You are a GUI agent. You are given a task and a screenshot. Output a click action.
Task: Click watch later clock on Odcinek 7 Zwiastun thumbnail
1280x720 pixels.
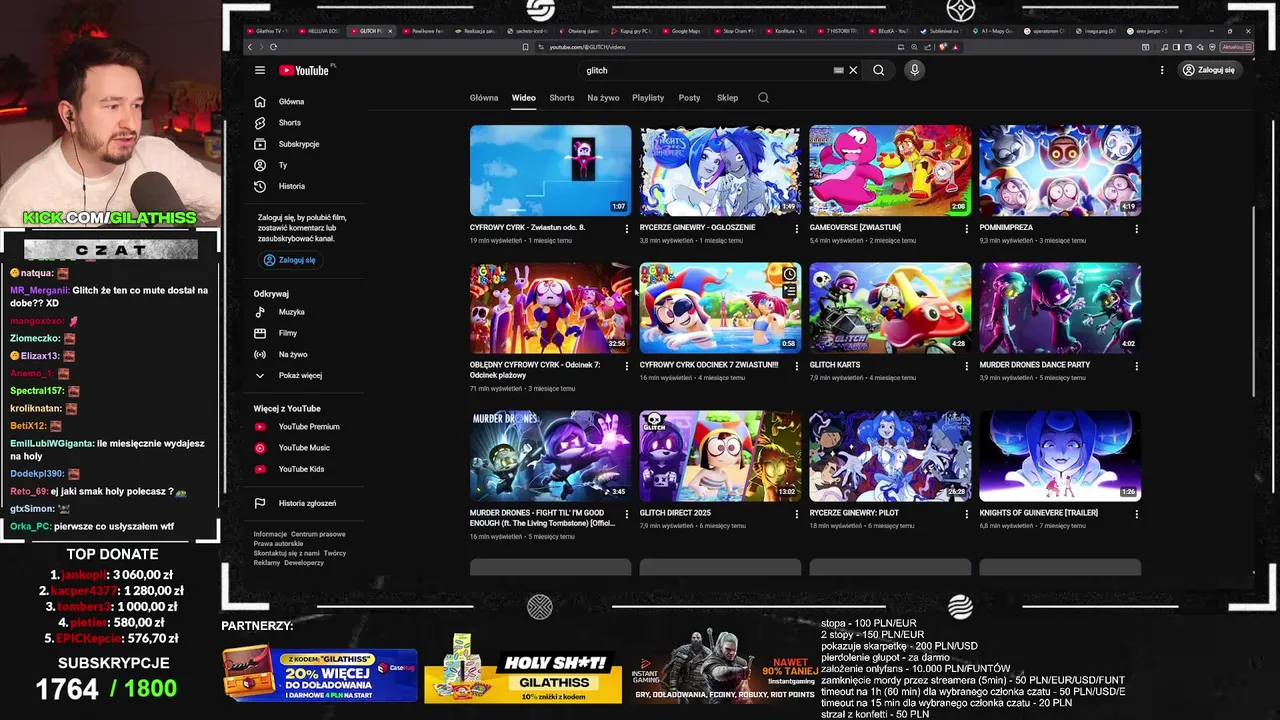click(789, 274)
